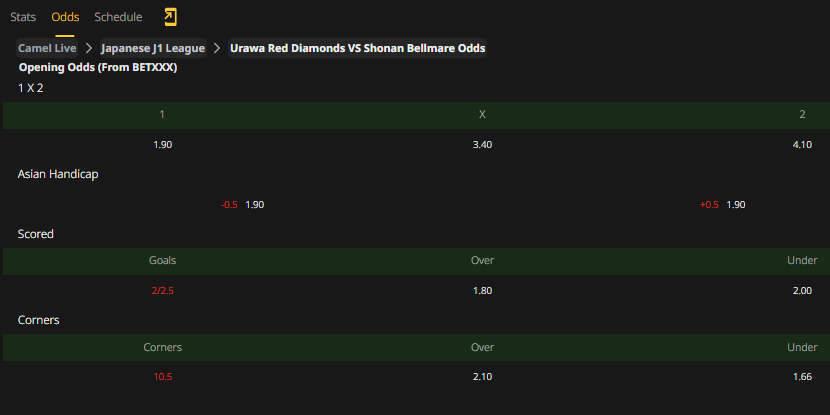
Task: Pick home win odds 1.90 in 1X2
Action: coord(163,145)
